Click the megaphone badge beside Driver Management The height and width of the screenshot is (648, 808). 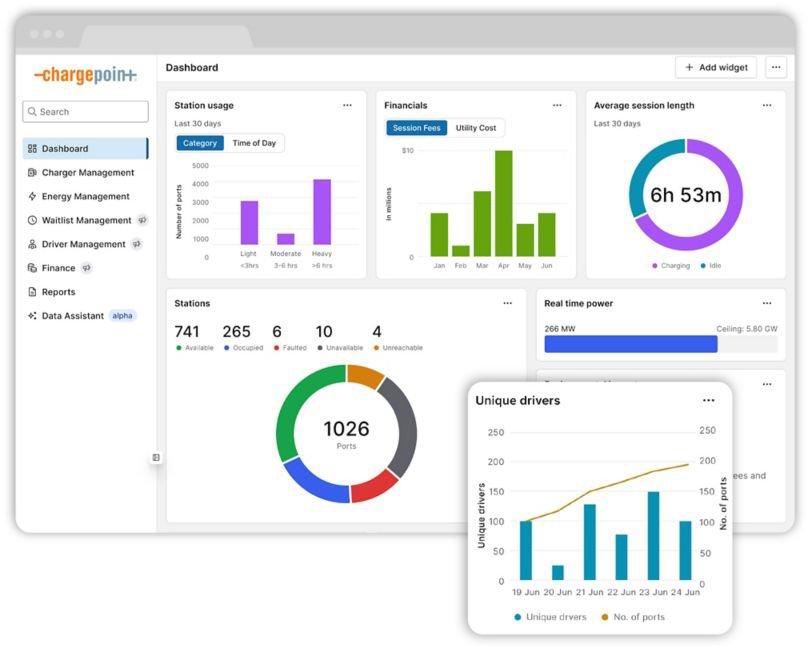(x=137, y=244)
